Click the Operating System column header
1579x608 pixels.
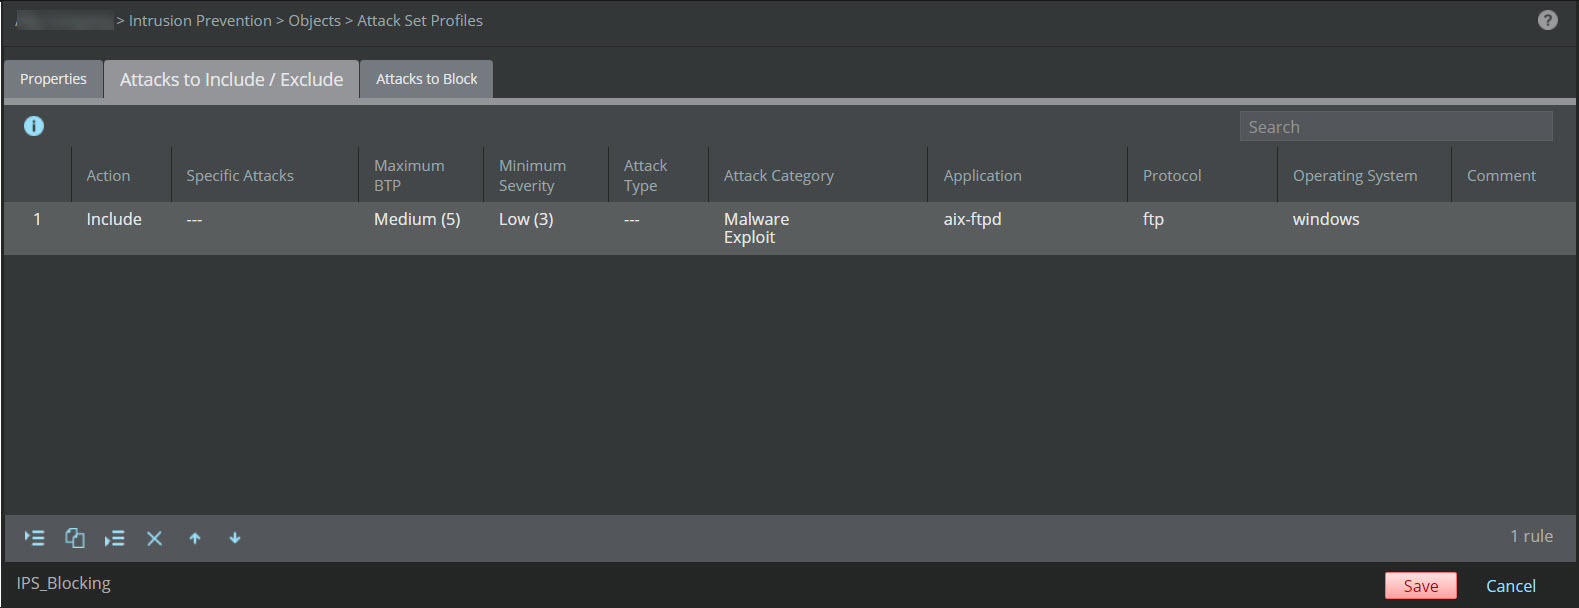(x=1364, y=175)
